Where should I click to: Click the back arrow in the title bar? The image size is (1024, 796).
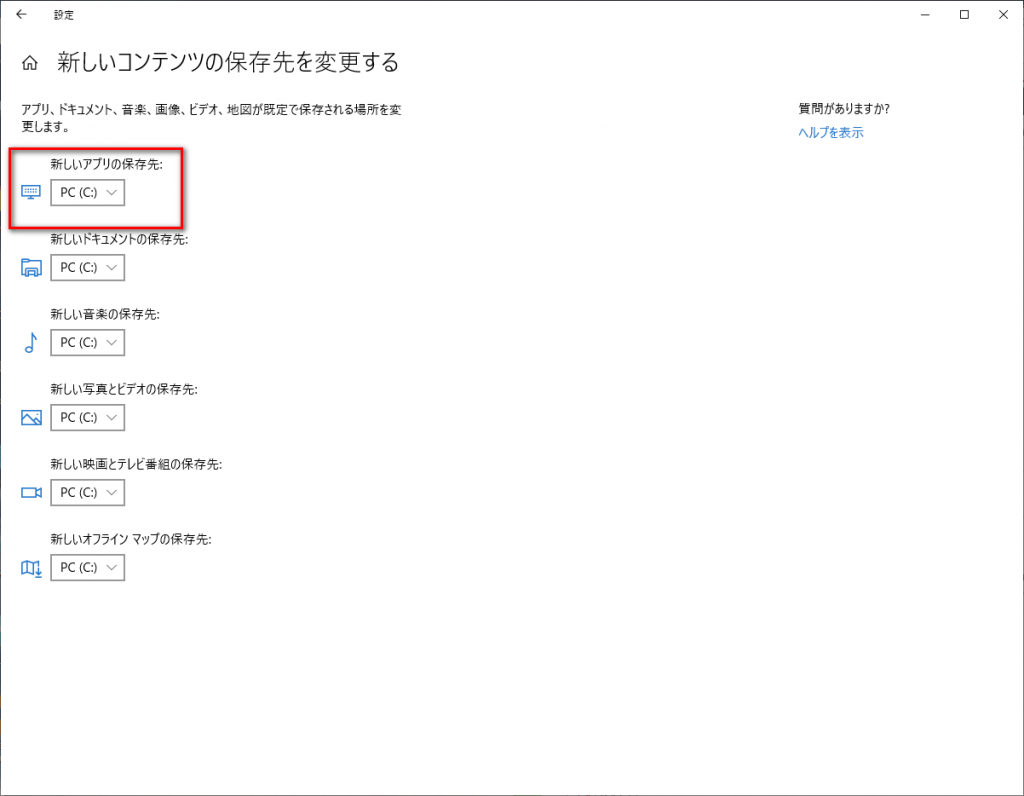pos(21,15)
